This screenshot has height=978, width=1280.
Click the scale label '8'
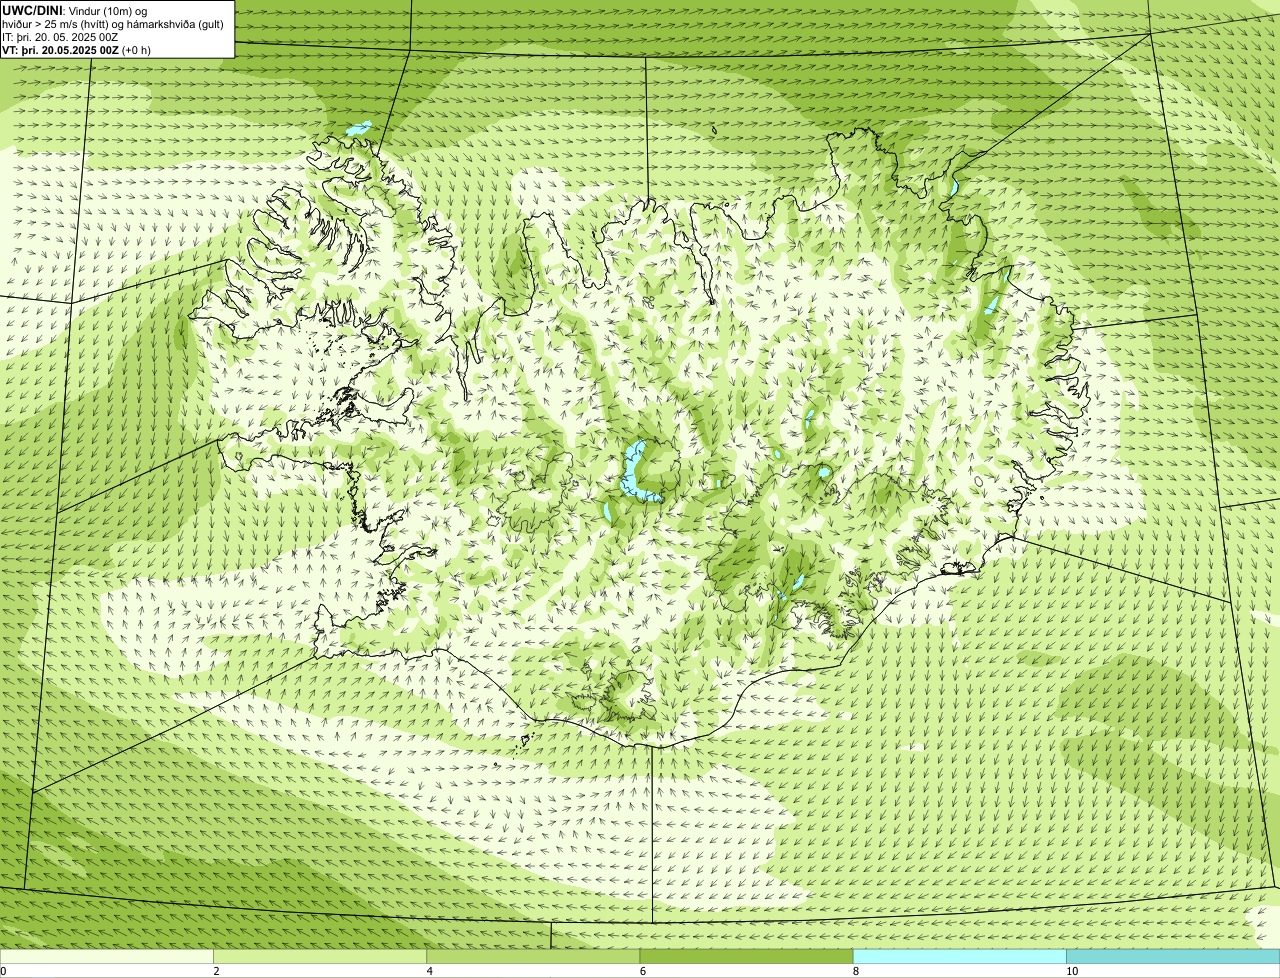tap(856, 971)
